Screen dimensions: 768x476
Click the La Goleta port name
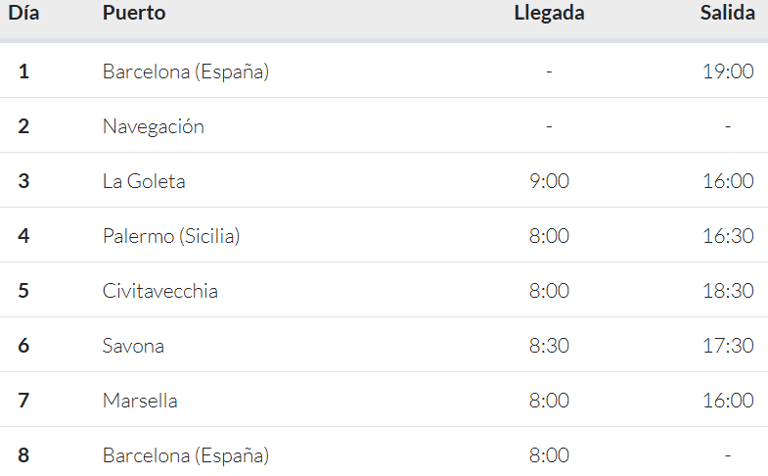point(144,181)
